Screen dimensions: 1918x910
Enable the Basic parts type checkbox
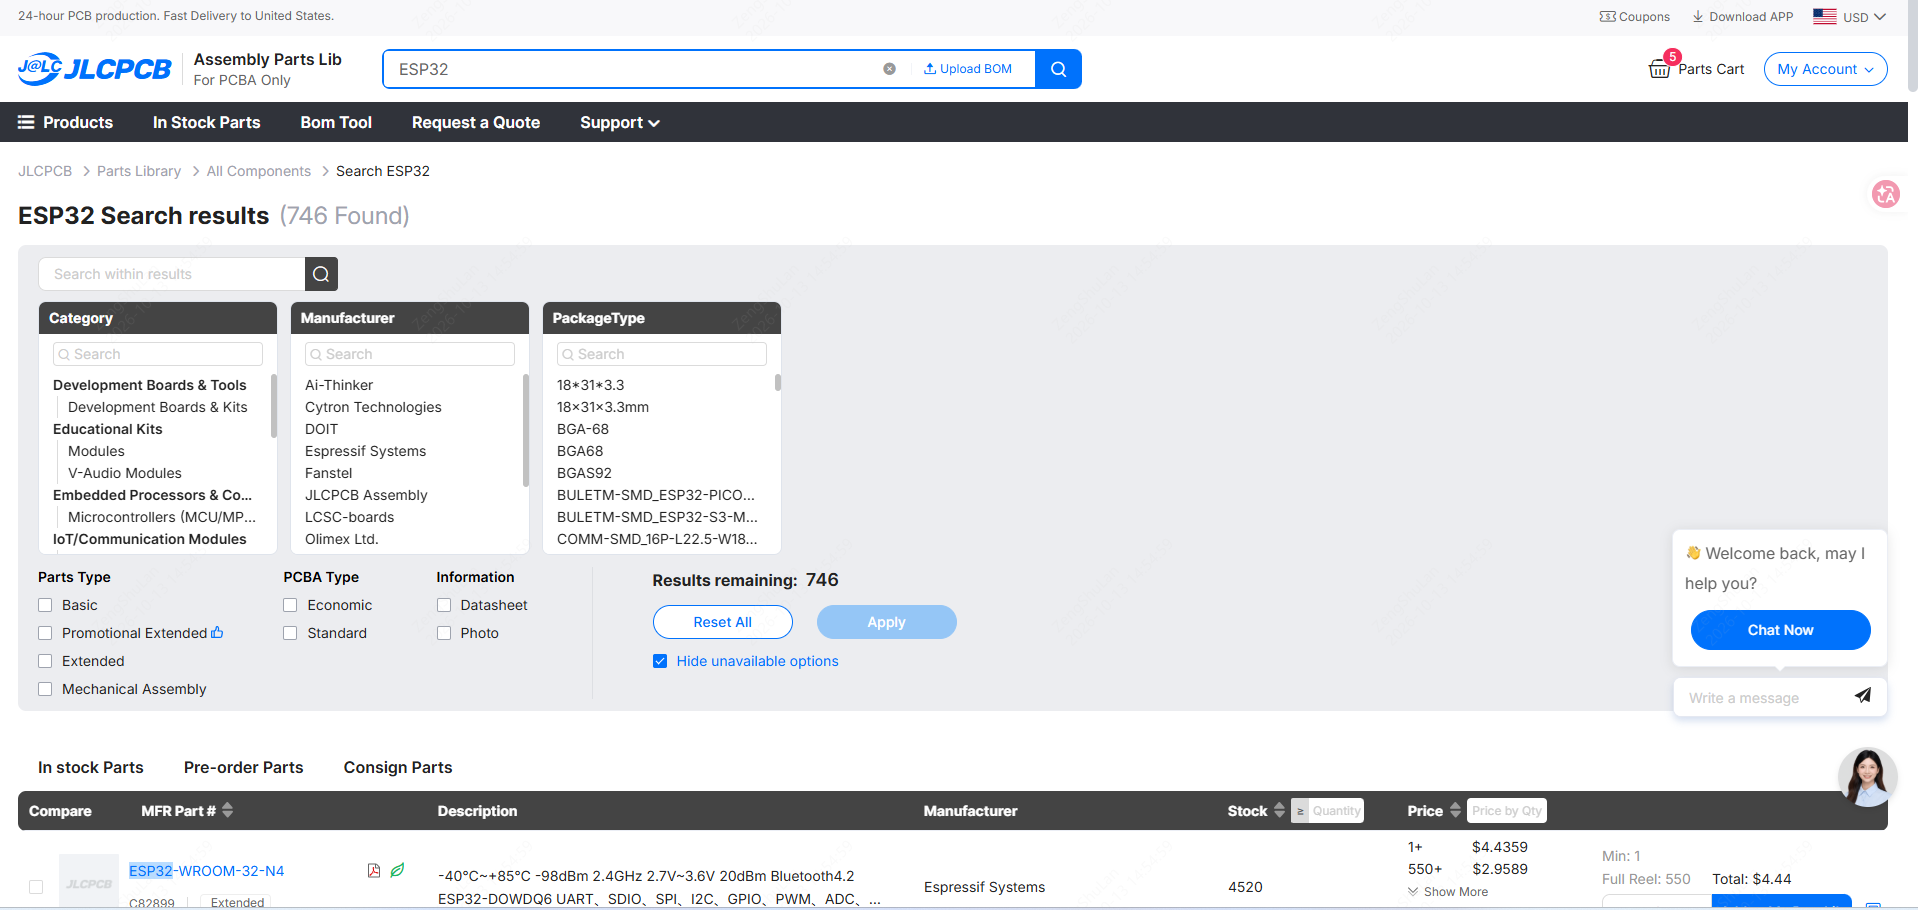point(45,605)
